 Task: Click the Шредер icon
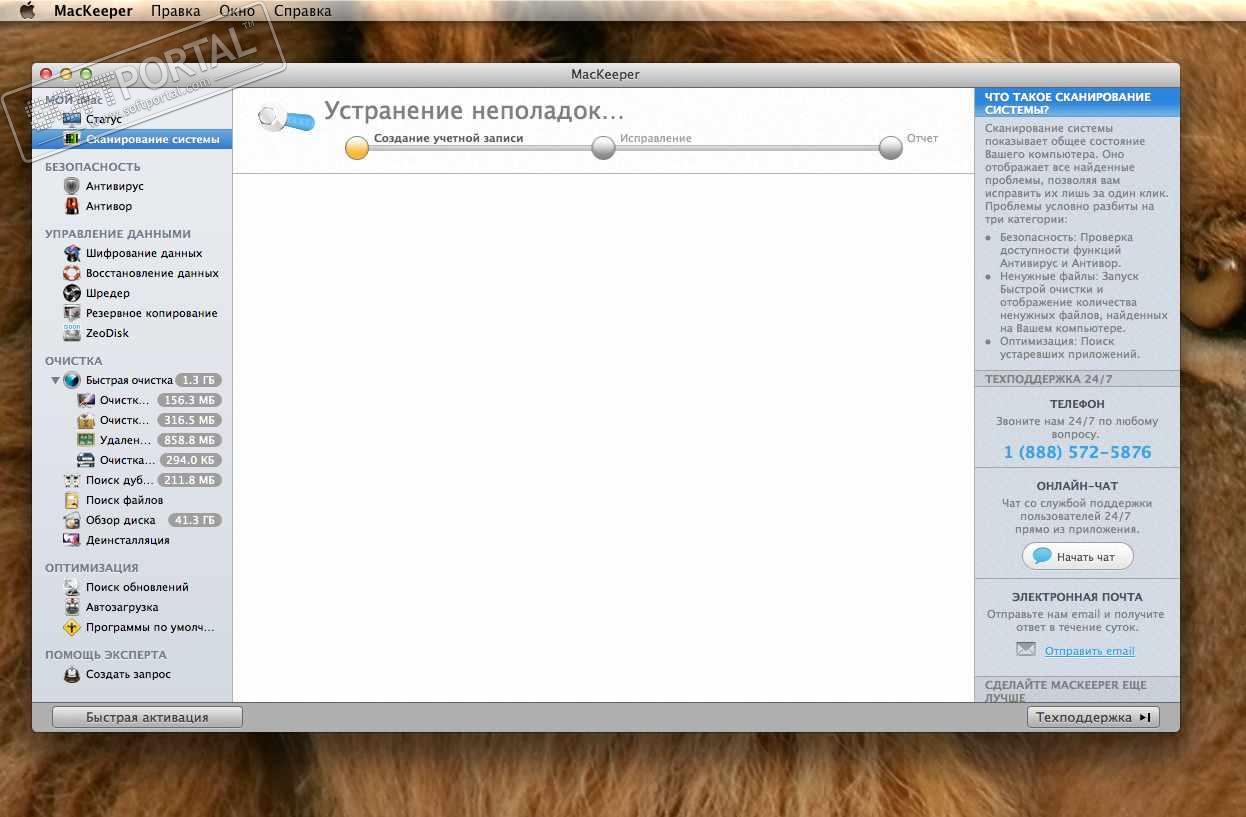71,293
